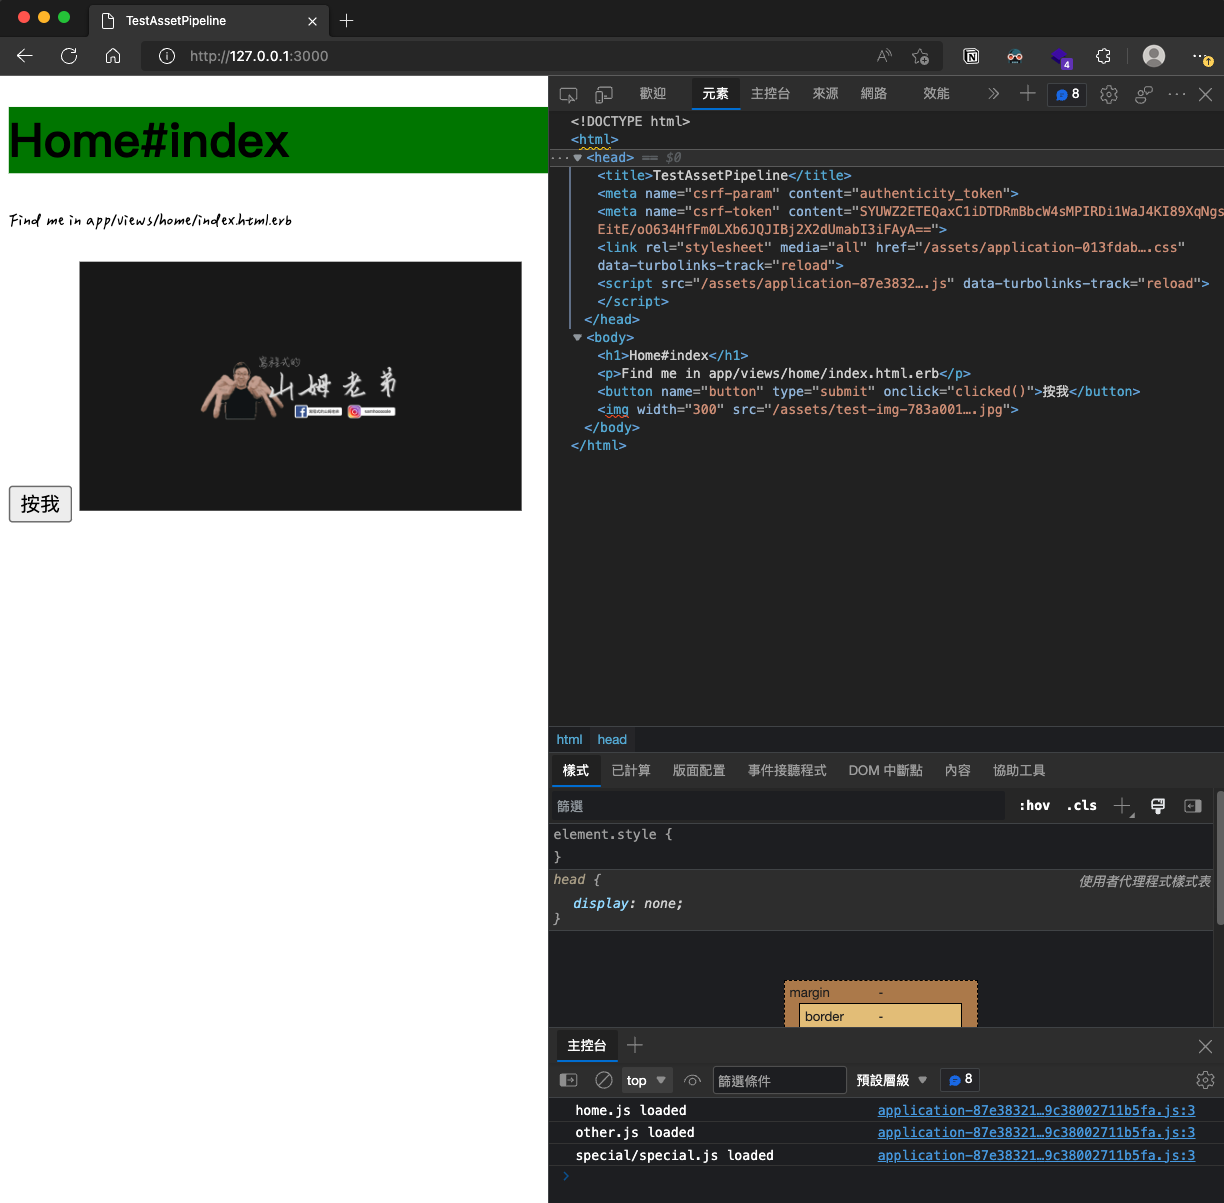The image size is (1224, 1203).
Task: Switch to the 歡迎 tab
Action: pyautogui.click(x=653, y=93)
